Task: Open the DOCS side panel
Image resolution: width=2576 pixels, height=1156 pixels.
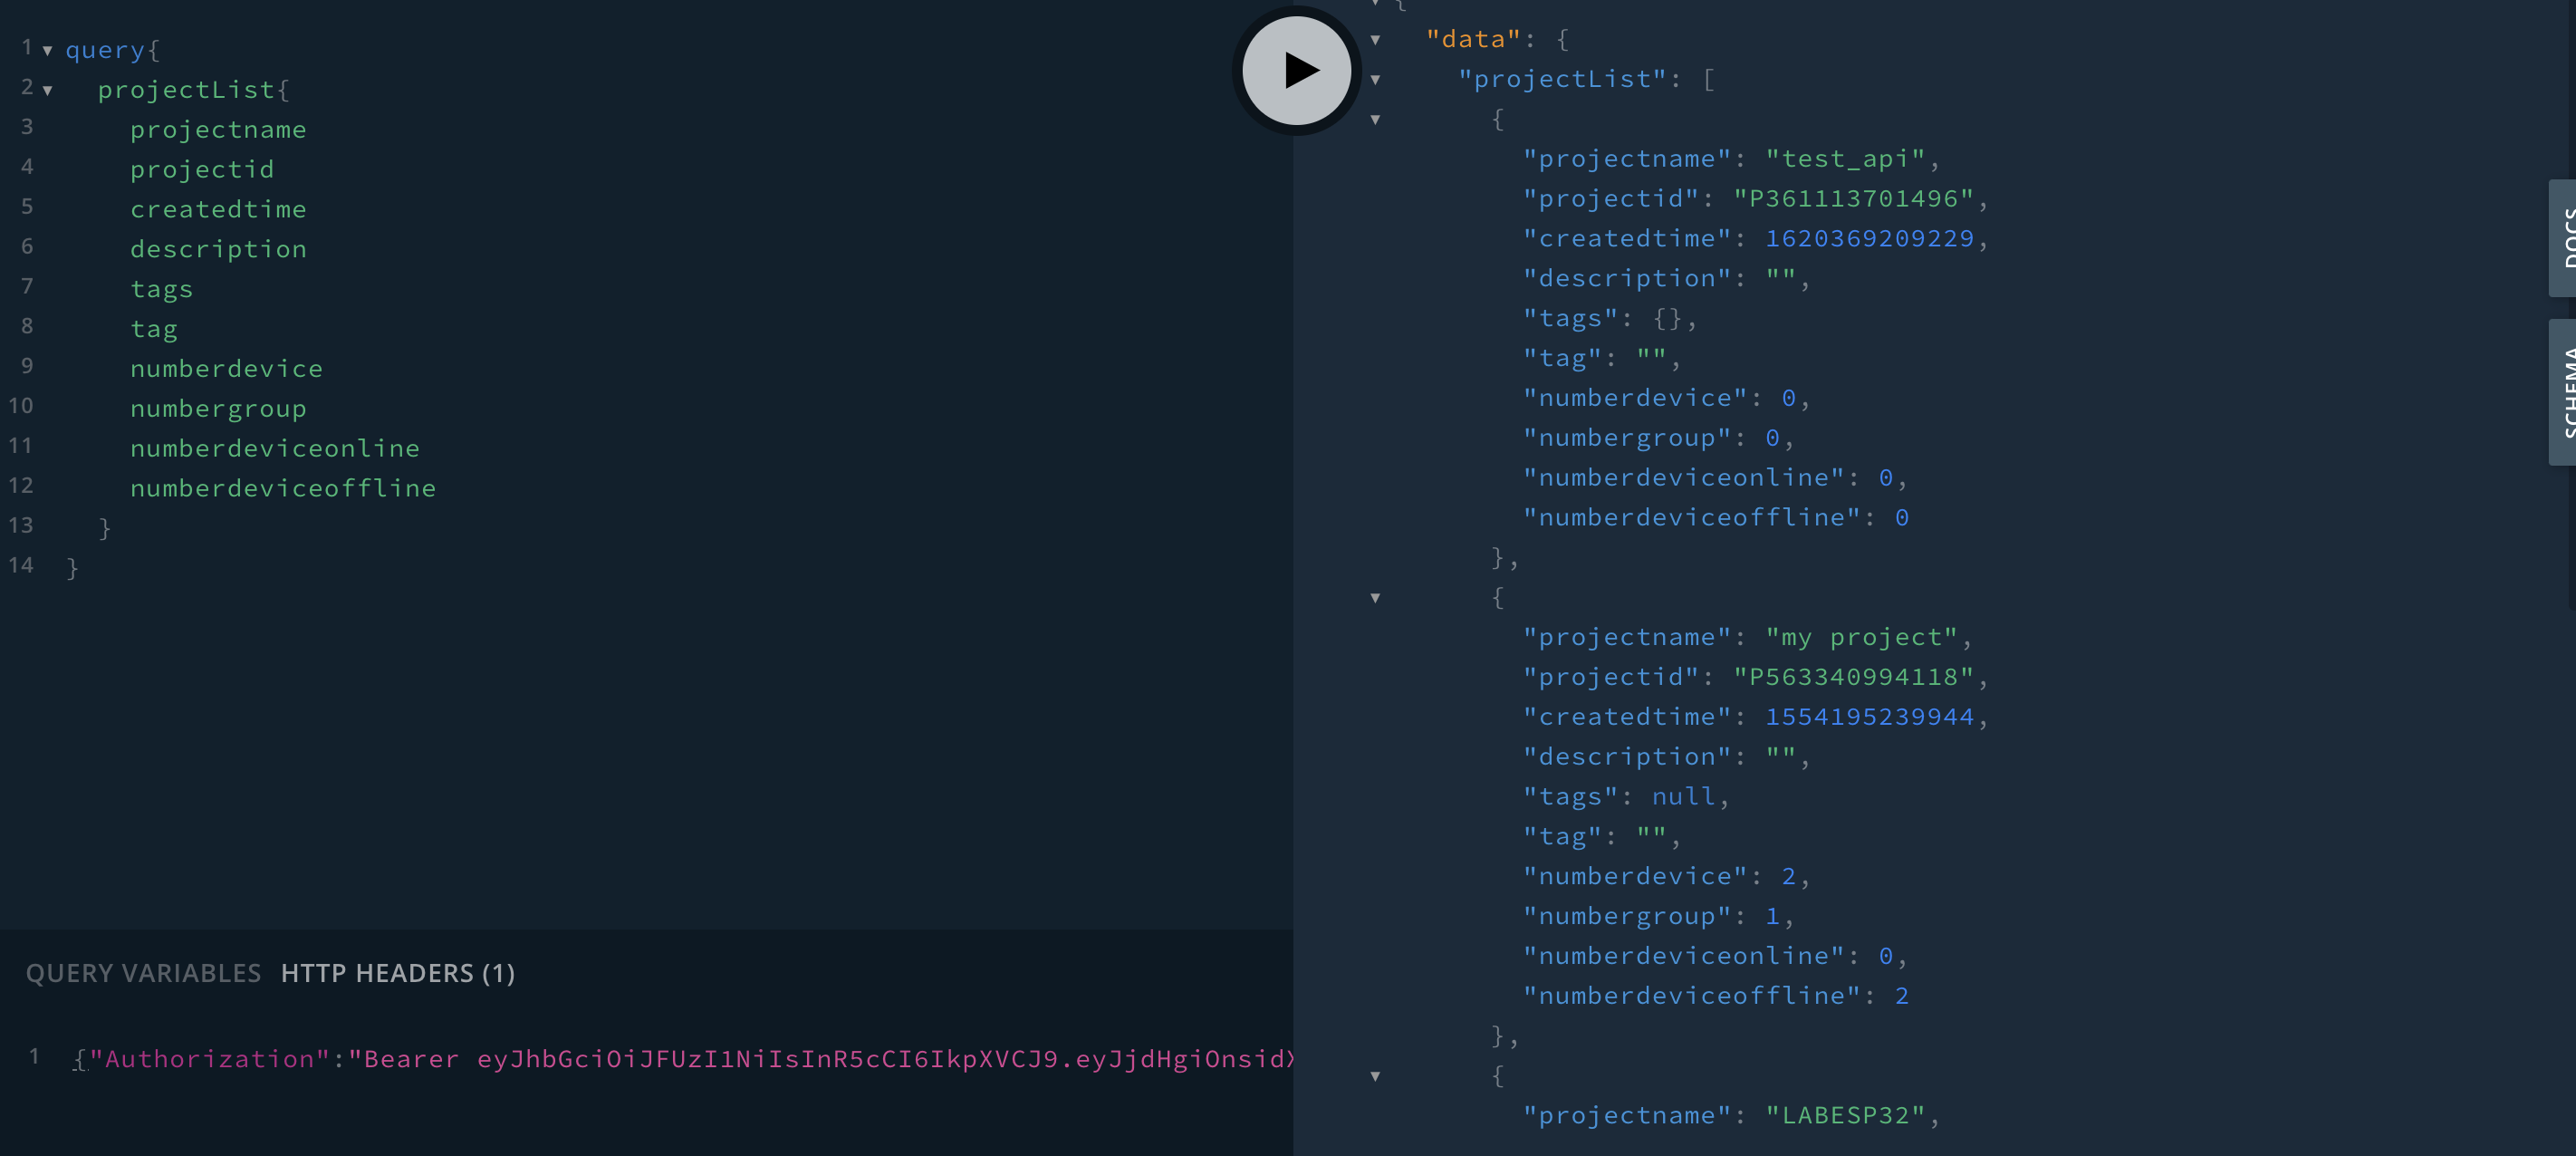Action: (2563, 237)
